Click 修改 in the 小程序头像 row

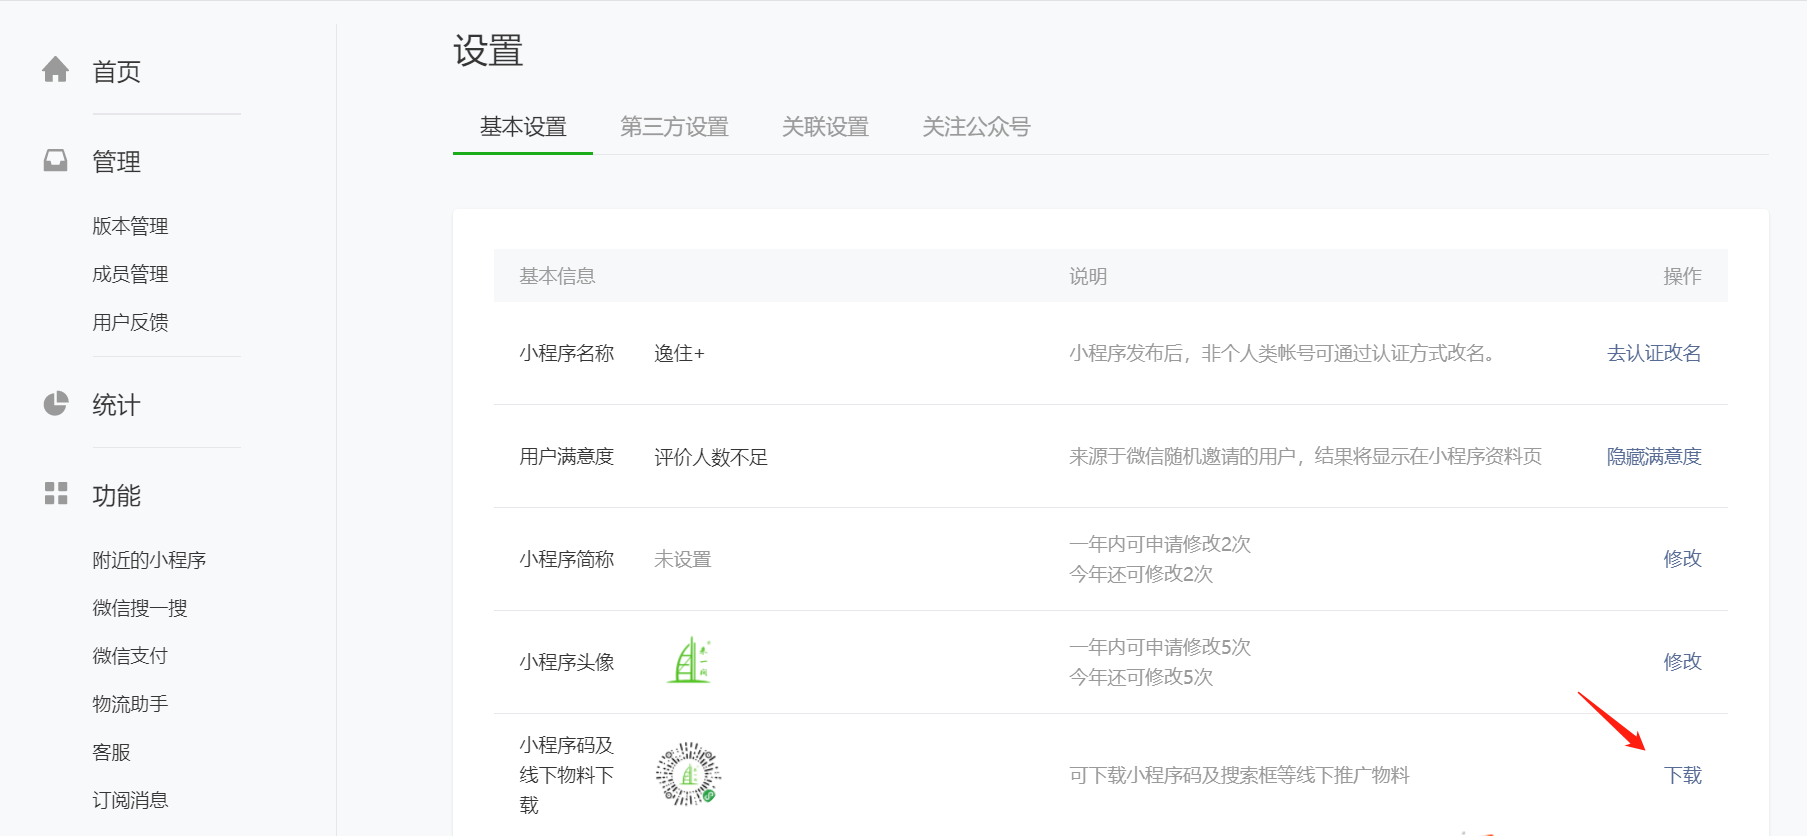[x=1683, y=662]
